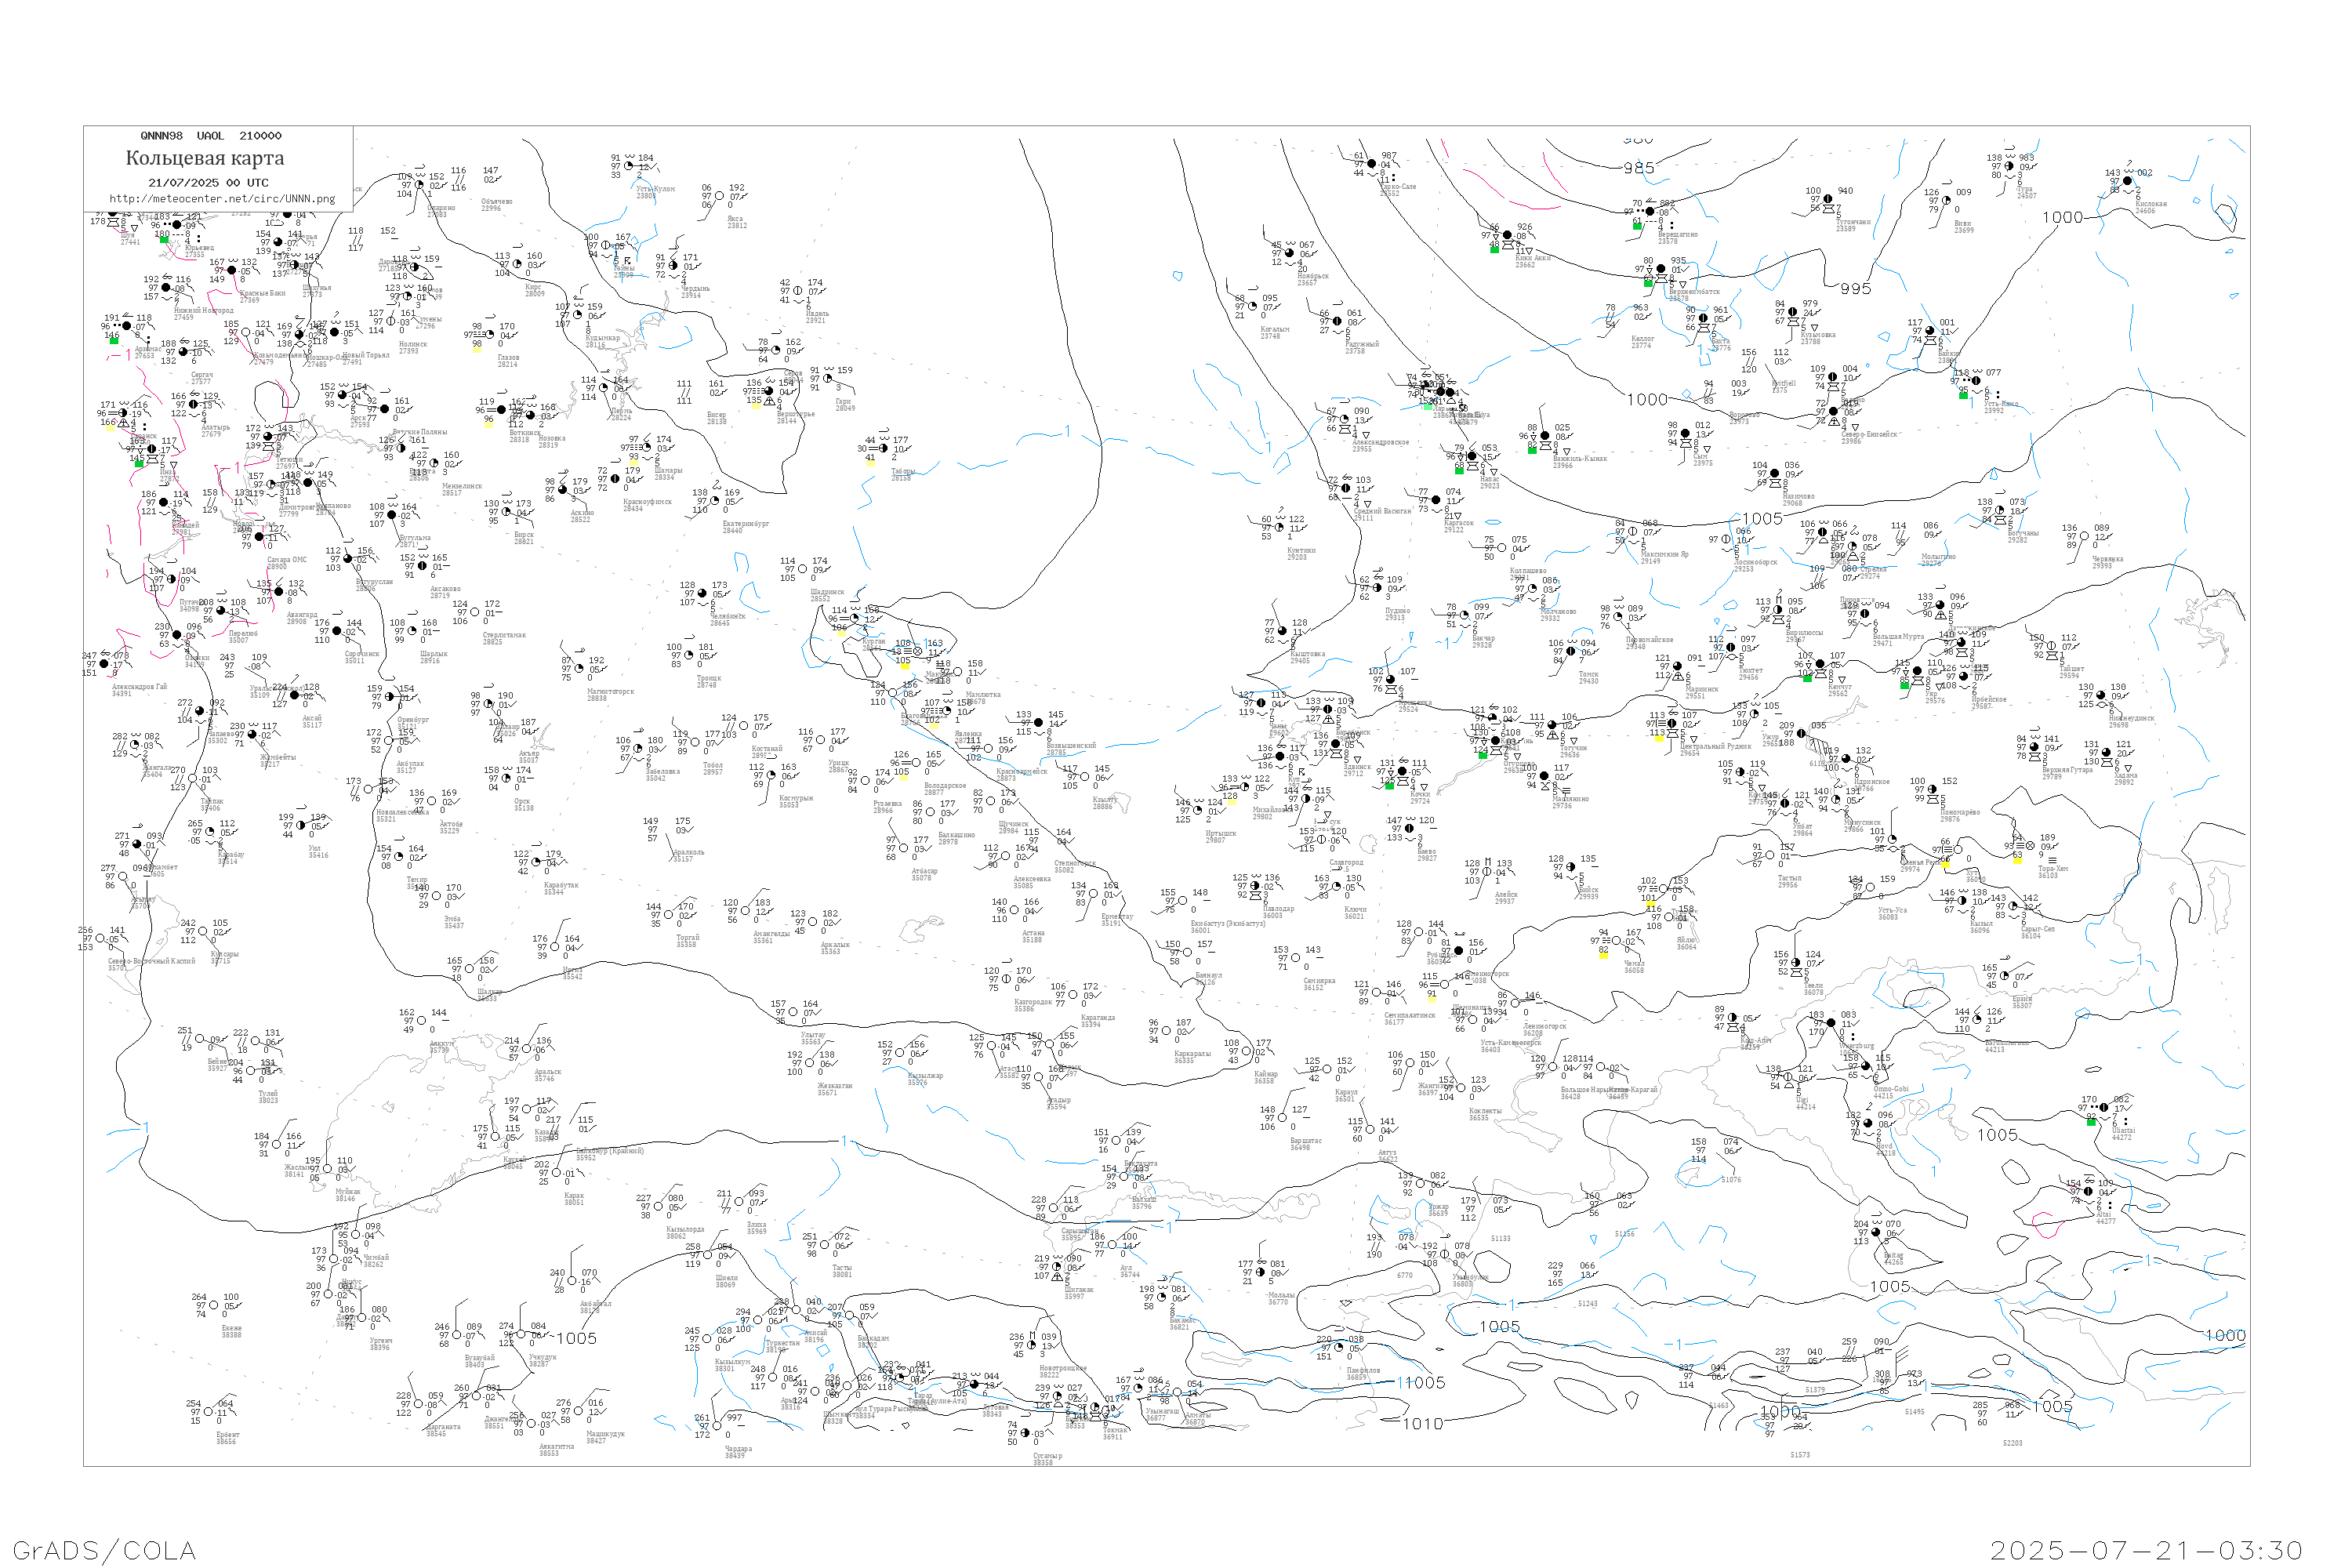The image size is (2352, 1568).
Task: Click the QNNN98 UAOL 210000 header code
Action: tap(211, 136)
